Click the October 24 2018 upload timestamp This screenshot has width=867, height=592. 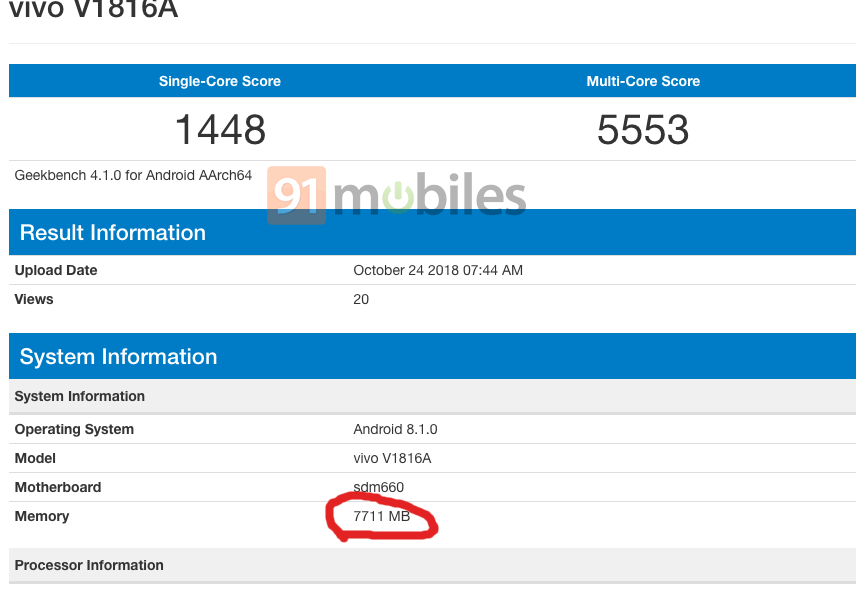(438, 270)
